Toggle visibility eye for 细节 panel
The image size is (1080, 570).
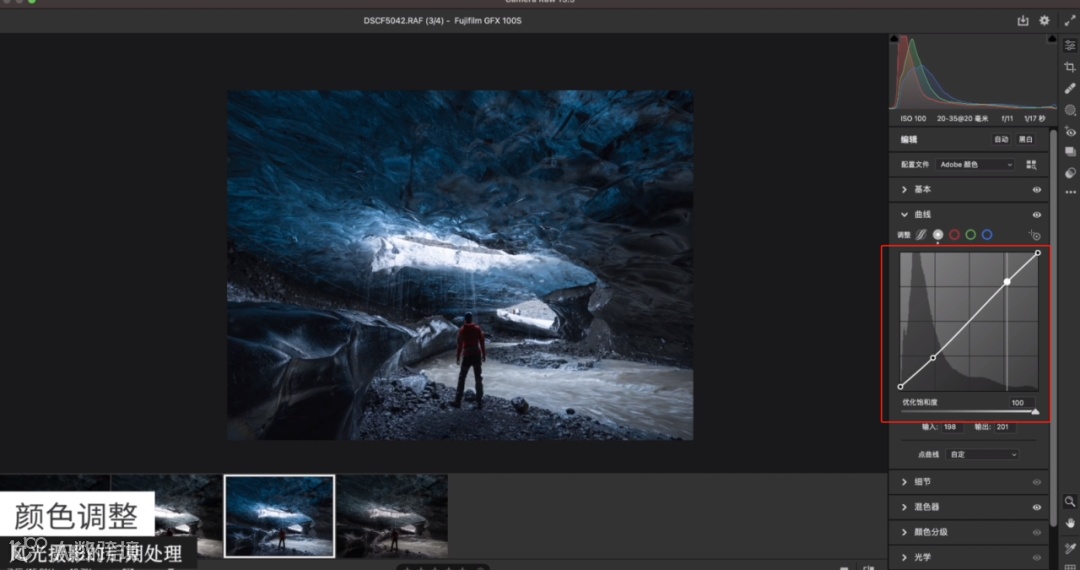pyautogui.click(x=1037, y=482)
